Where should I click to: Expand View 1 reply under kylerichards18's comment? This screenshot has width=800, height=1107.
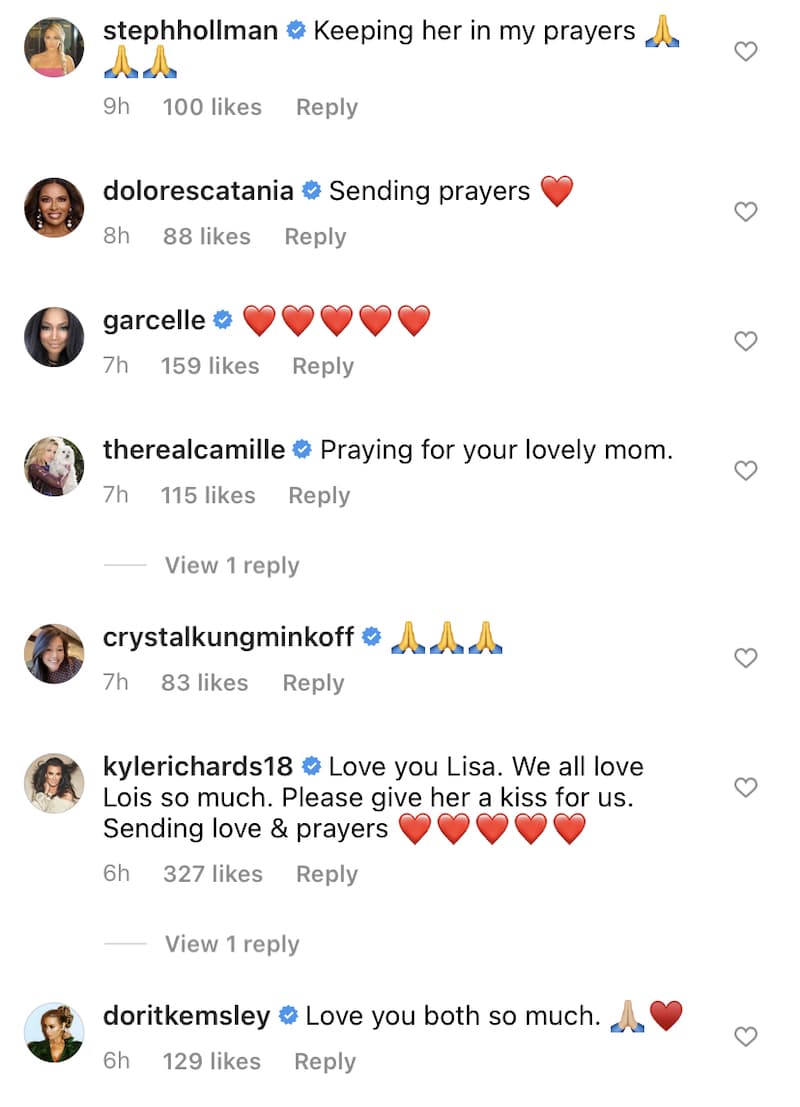click(232, 943)
